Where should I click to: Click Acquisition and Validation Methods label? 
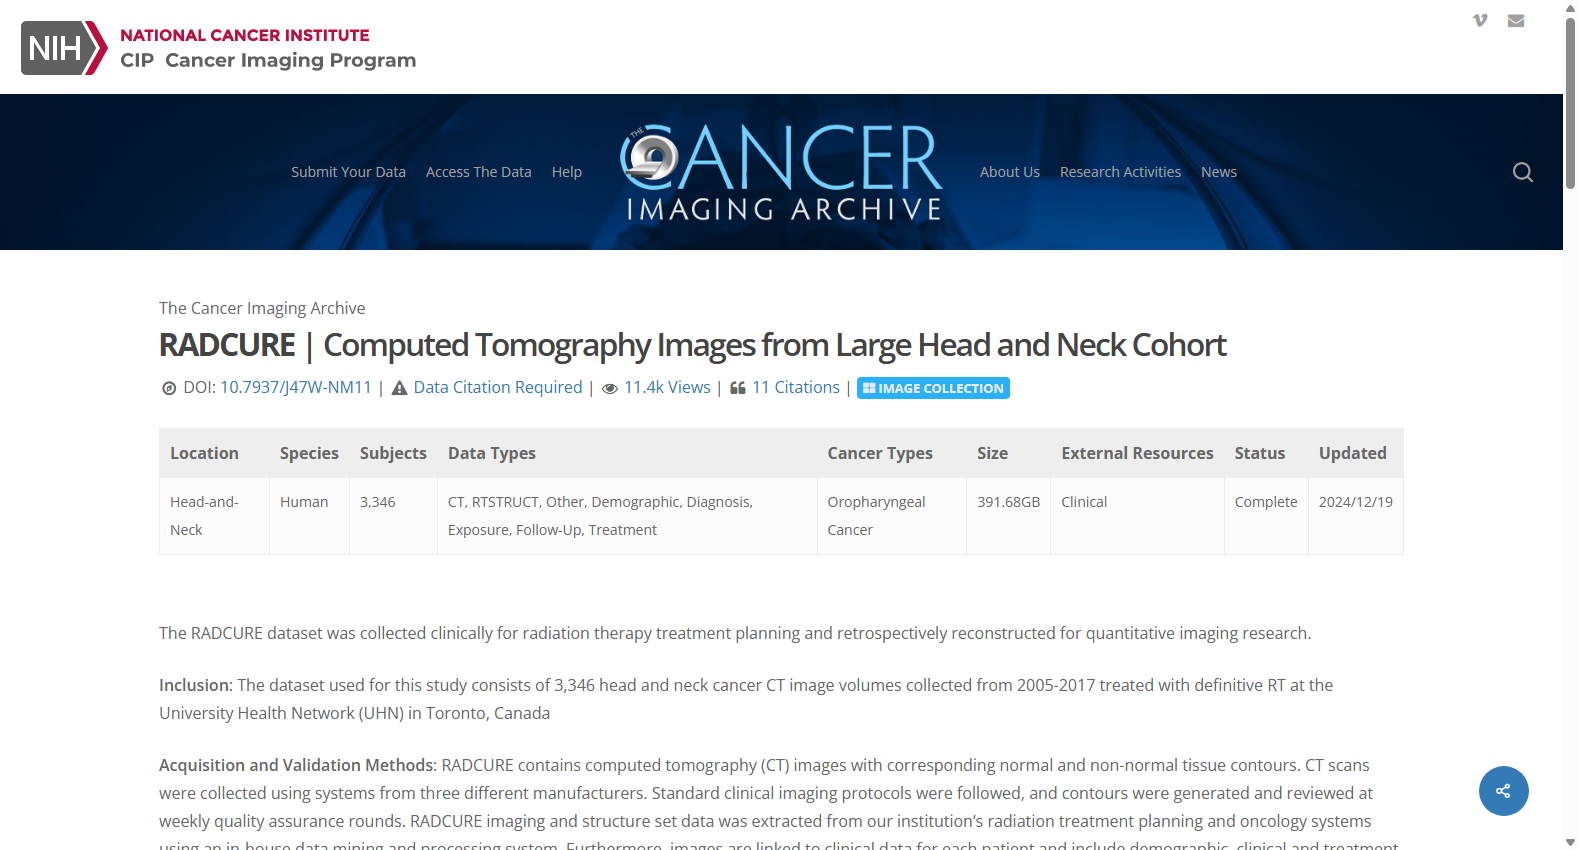(297, 765)
